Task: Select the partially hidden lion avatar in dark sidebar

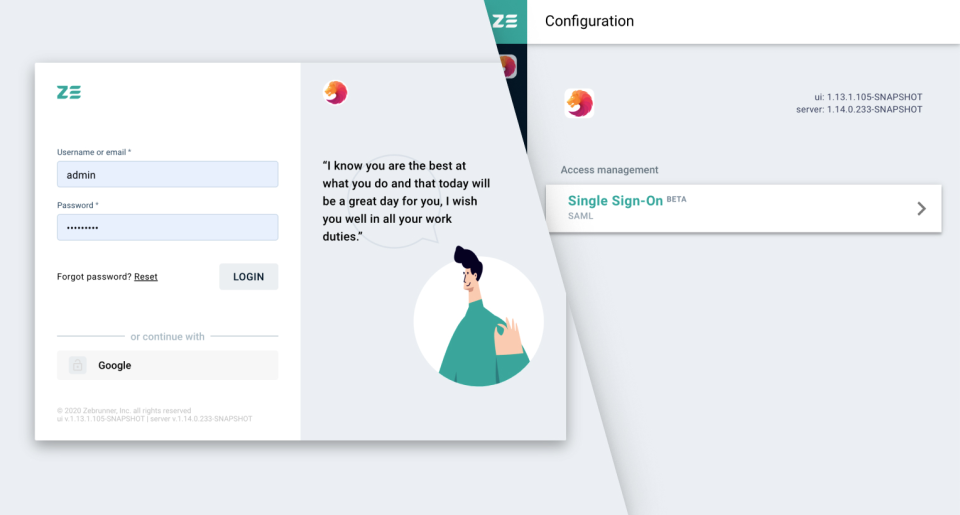Action: click(x=508, y=67)
